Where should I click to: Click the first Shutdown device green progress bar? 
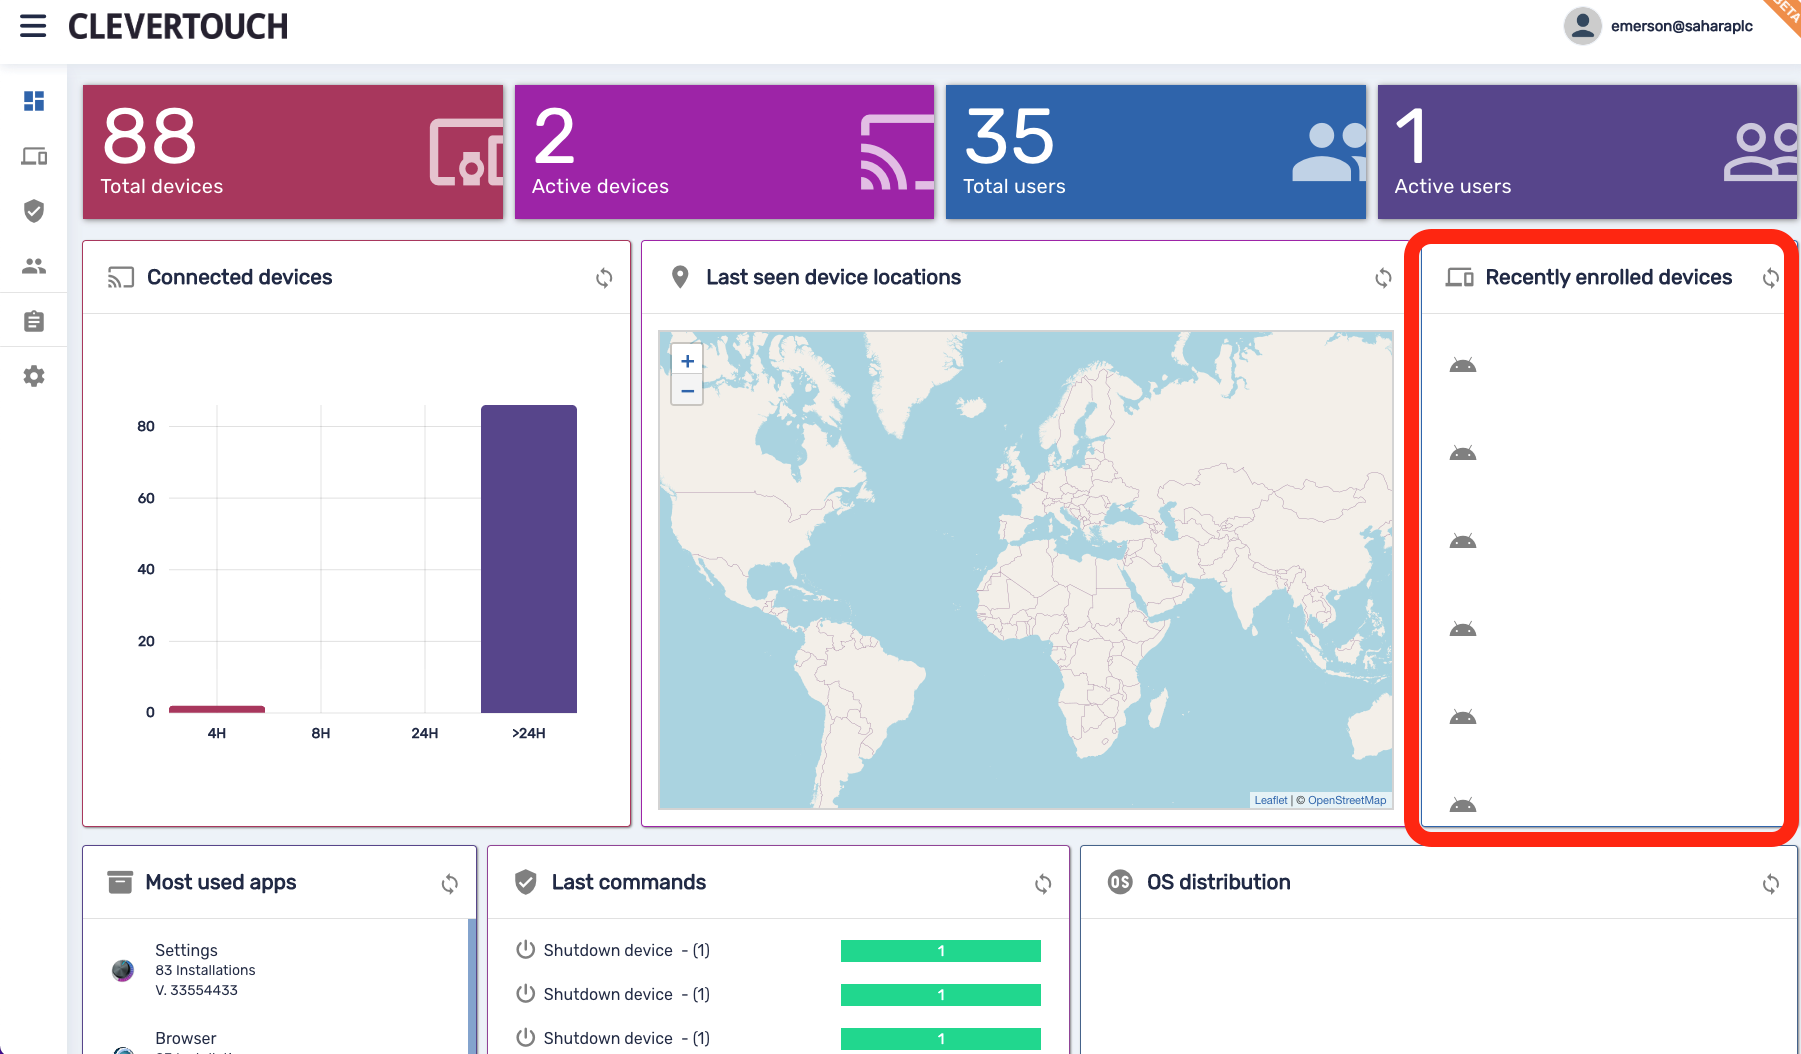[x=941, y=951]
